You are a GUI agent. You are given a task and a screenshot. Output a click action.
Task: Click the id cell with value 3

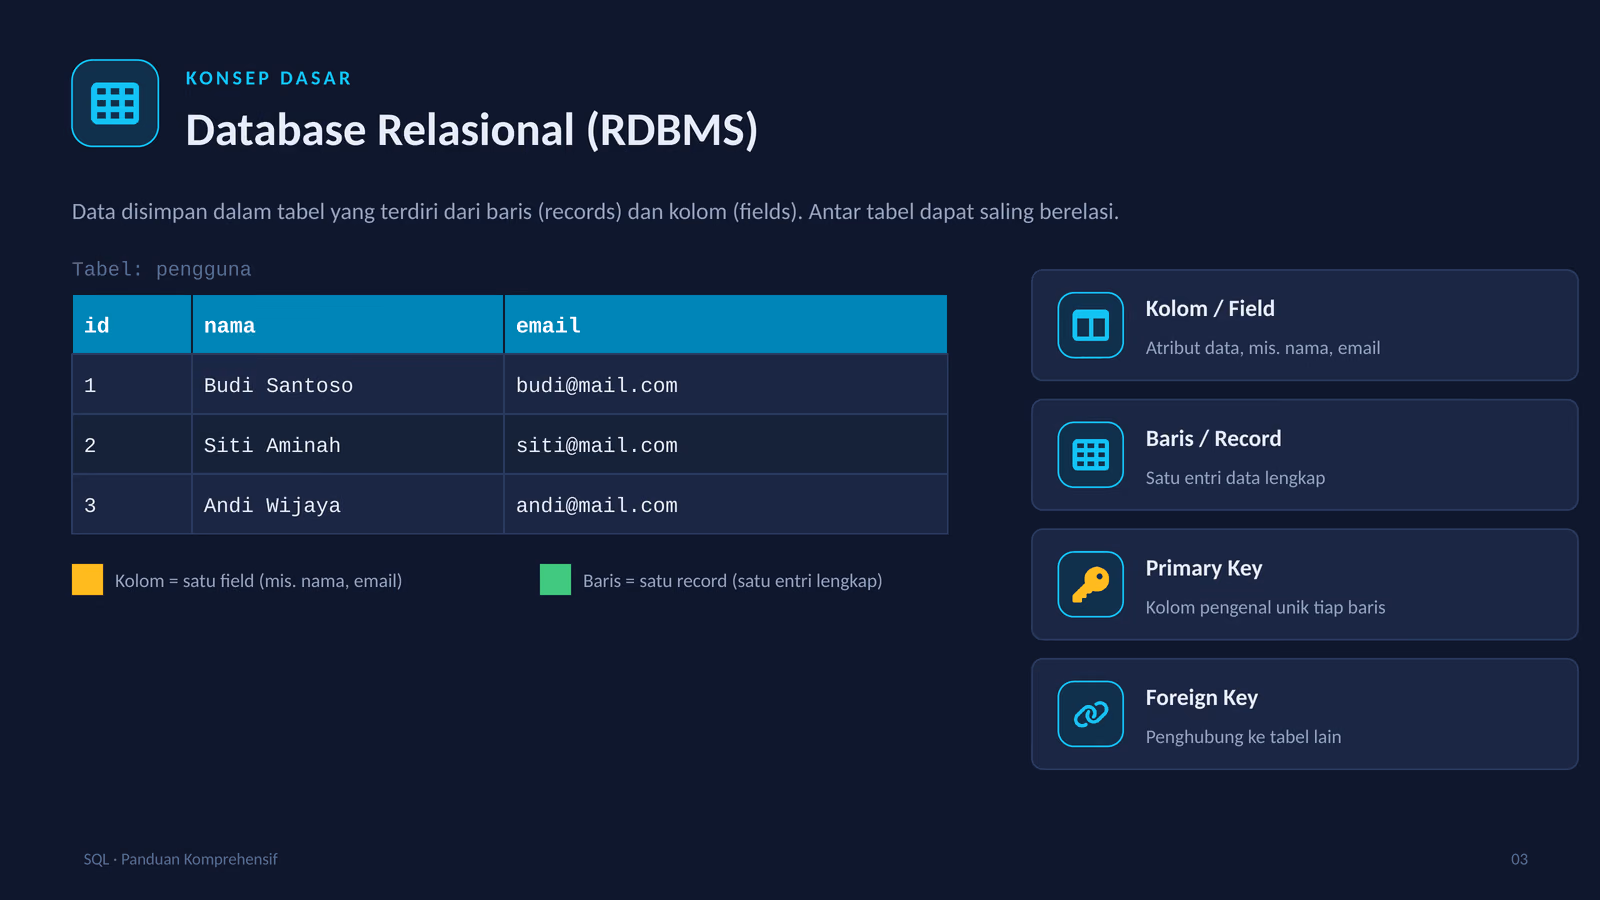point(132,505)
